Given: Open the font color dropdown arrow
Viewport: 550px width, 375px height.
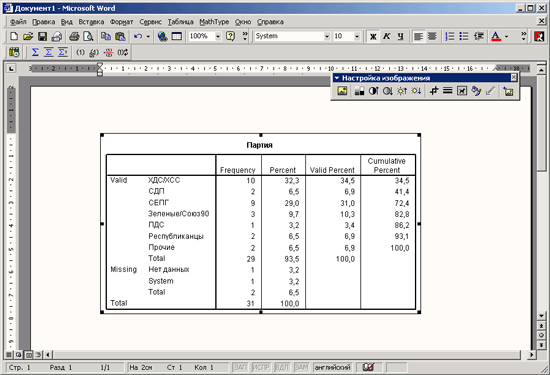Looking at the screenshot, I should (507, 36).
